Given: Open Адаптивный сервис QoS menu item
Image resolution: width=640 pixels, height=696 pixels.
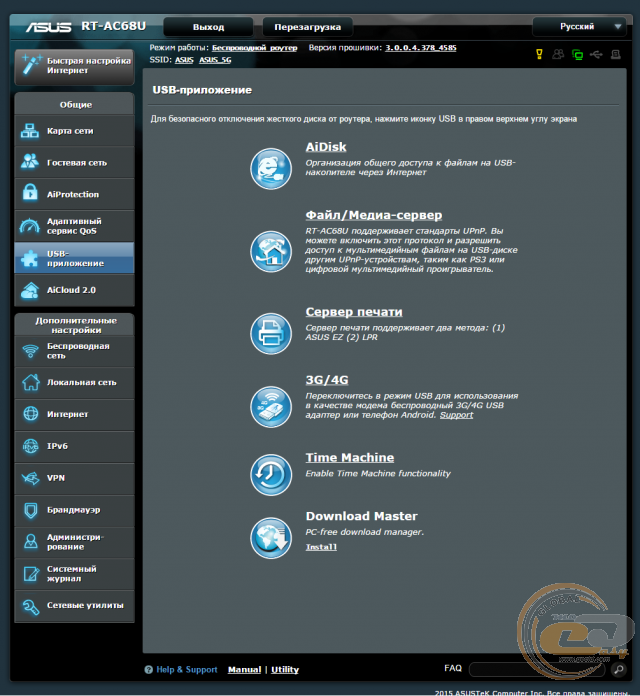Looking at the screenshot, I should 75,226.
